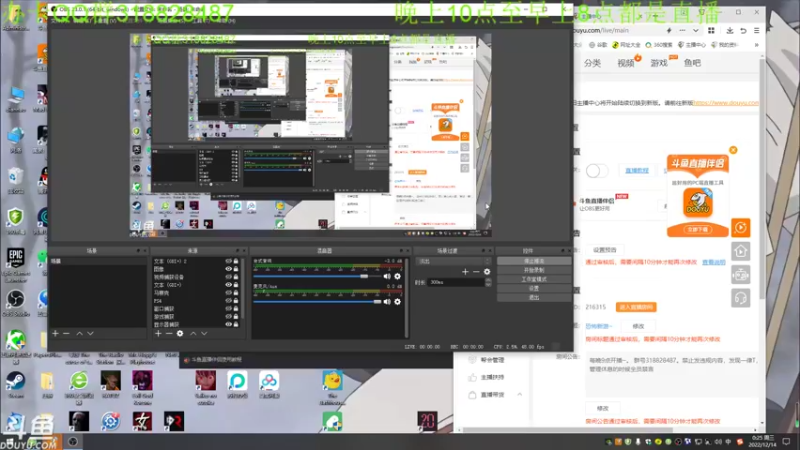Click the grey headset support icon
Image resolution: width=800 pixels, height=450 pixels.
(741, 298)
